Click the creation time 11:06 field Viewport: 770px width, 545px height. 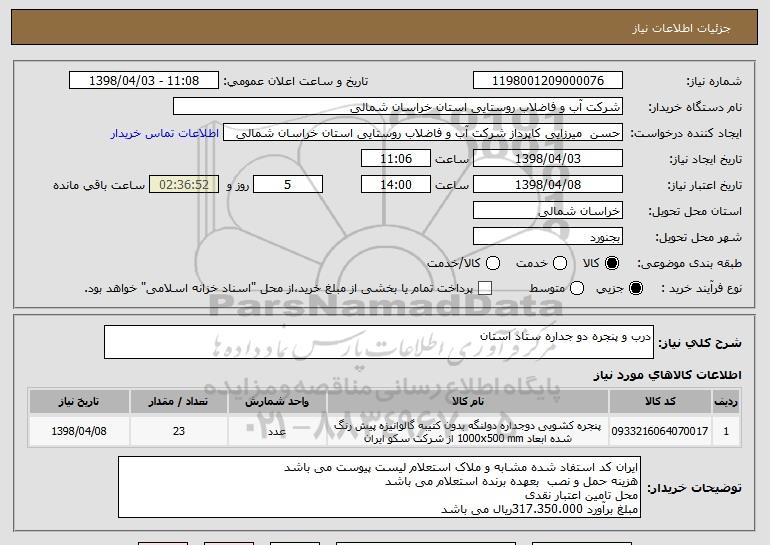[x=396, y=159]
